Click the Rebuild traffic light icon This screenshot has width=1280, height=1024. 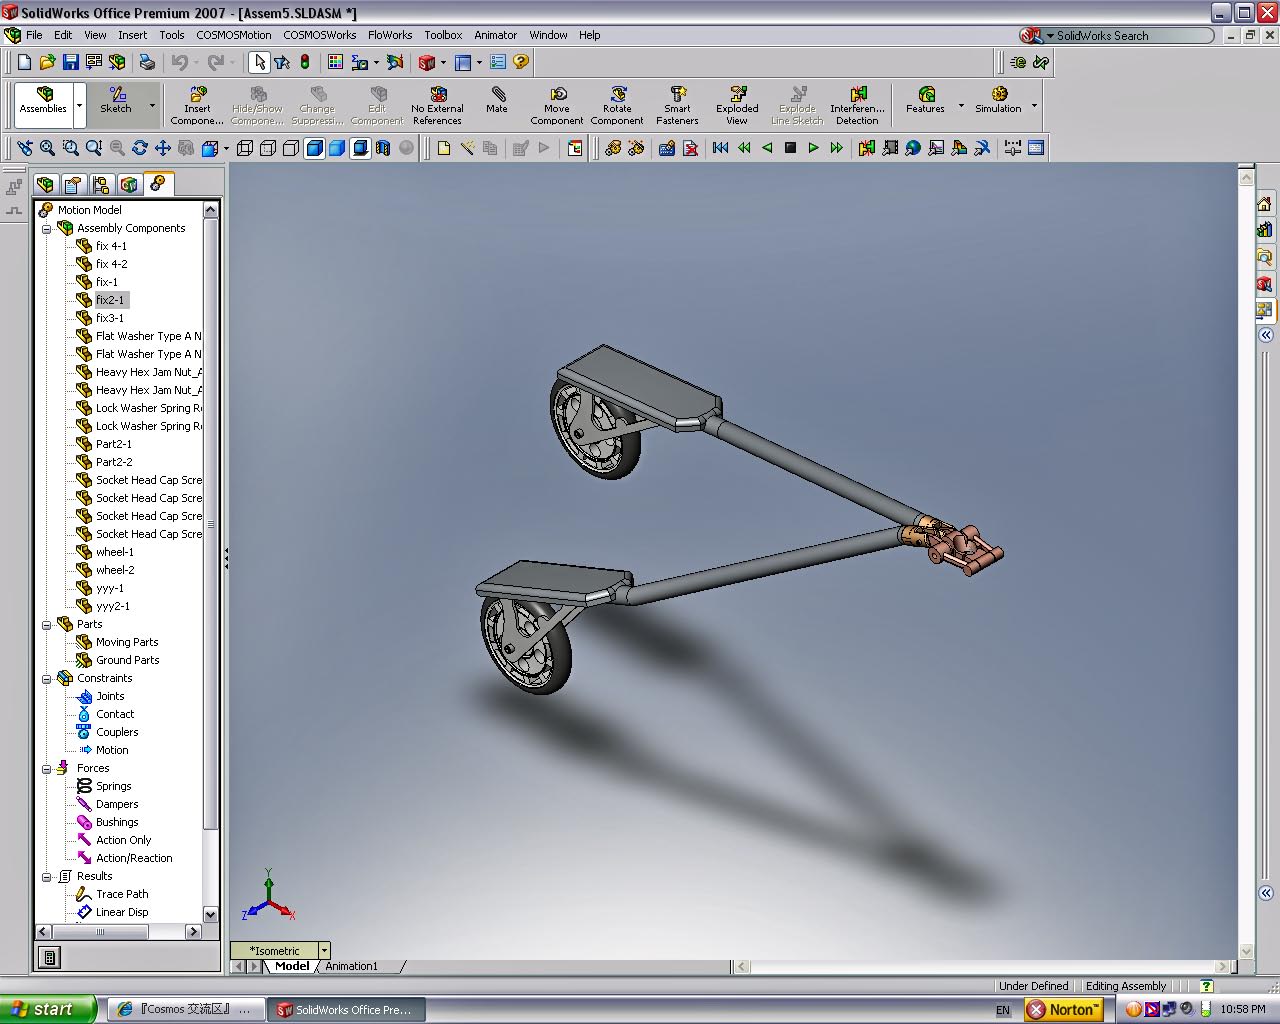(x=305, y=62)
